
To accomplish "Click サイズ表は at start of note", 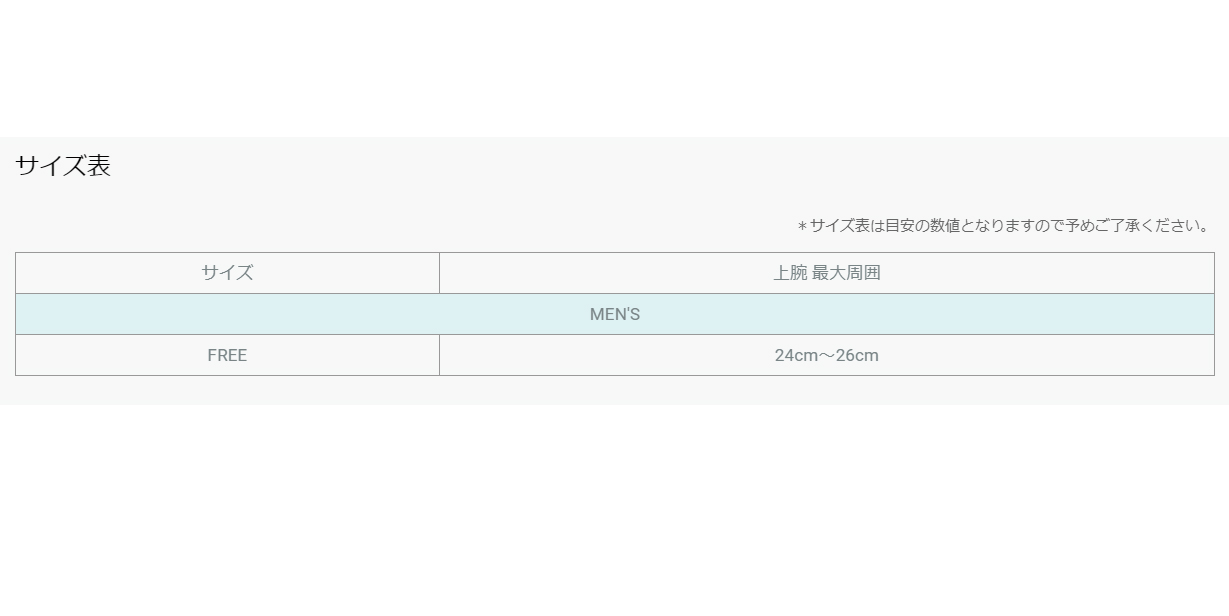I will point(848,226).
